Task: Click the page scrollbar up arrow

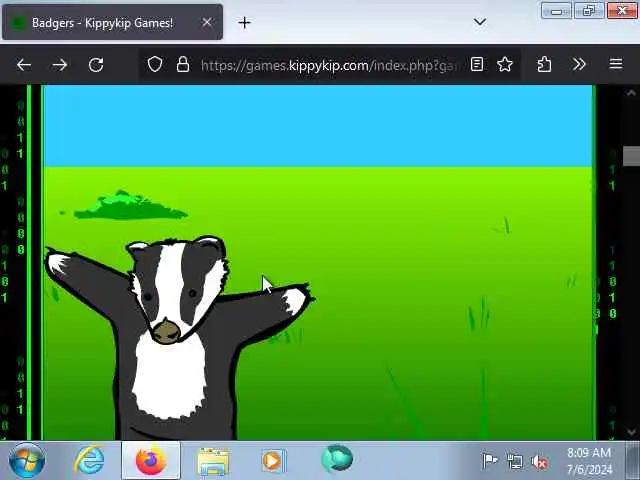Action: (x=631, y=93)
